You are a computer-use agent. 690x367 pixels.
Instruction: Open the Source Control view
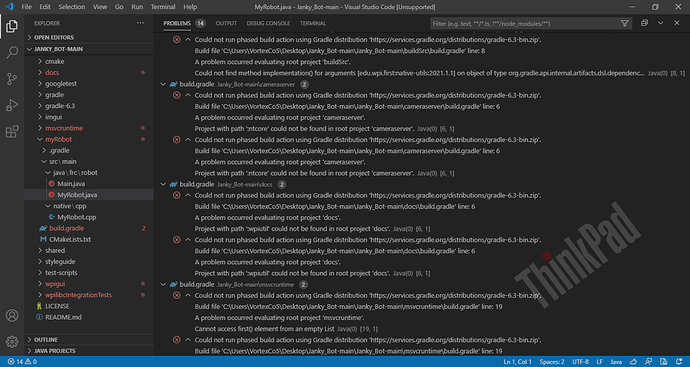coord(12,79)
